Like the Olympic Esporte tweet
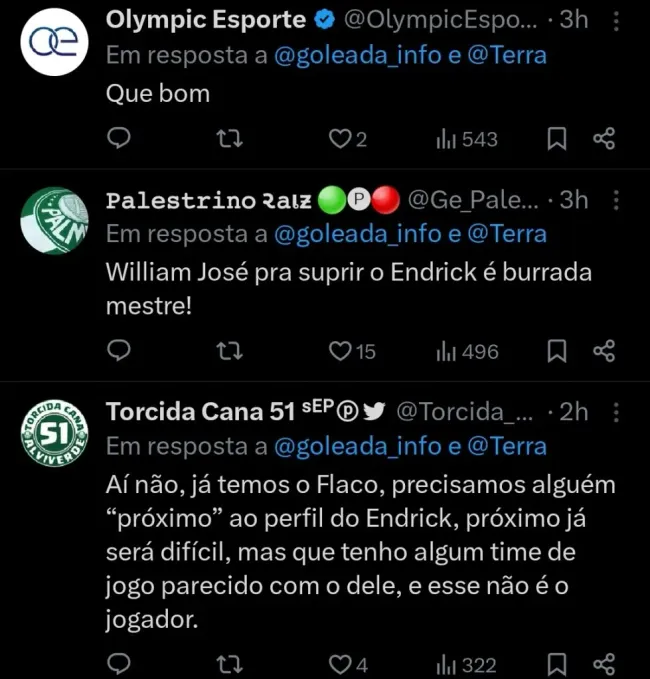Image resolution: width=650 pixels, height=679 pixels. tap(340, 139)
